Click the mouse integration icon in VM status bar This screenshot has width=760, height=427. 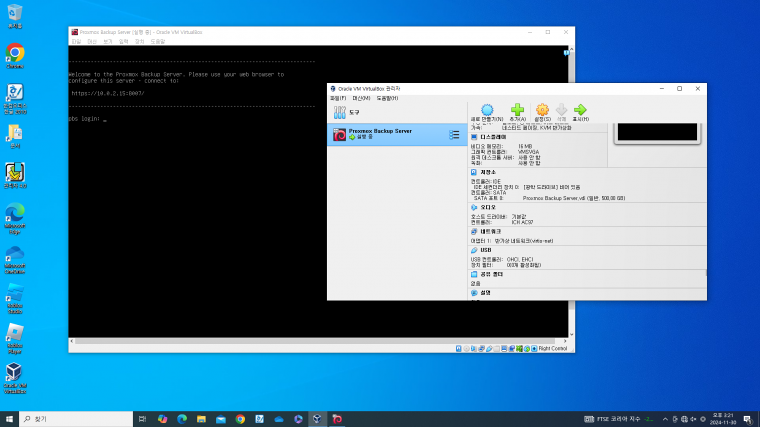tap(527, 348)
